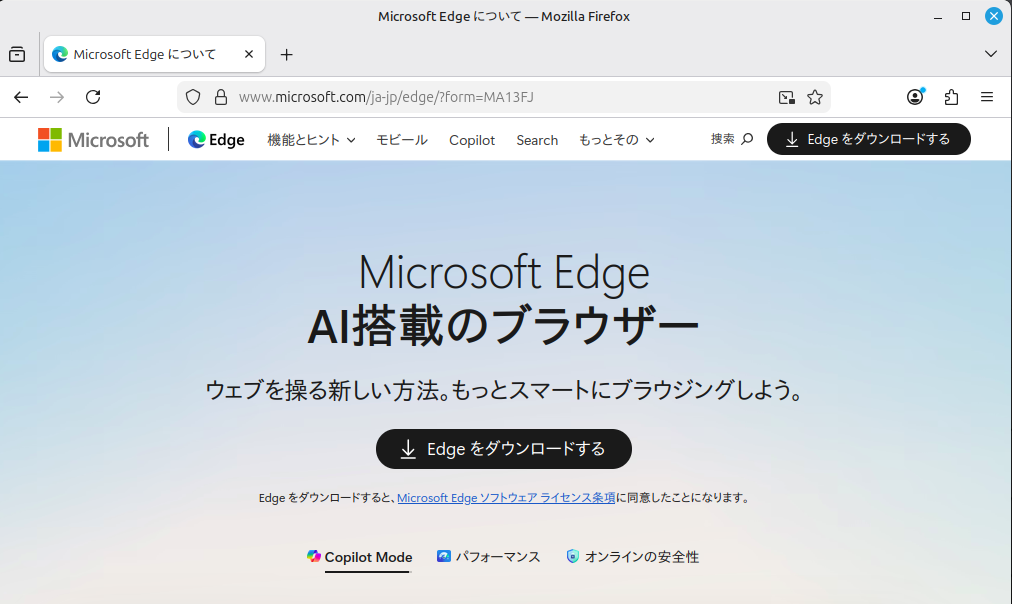Switch to the オンラインの安全性 tab
The height and width of the screenshot is (604, 1012).
tap(632, 557)
